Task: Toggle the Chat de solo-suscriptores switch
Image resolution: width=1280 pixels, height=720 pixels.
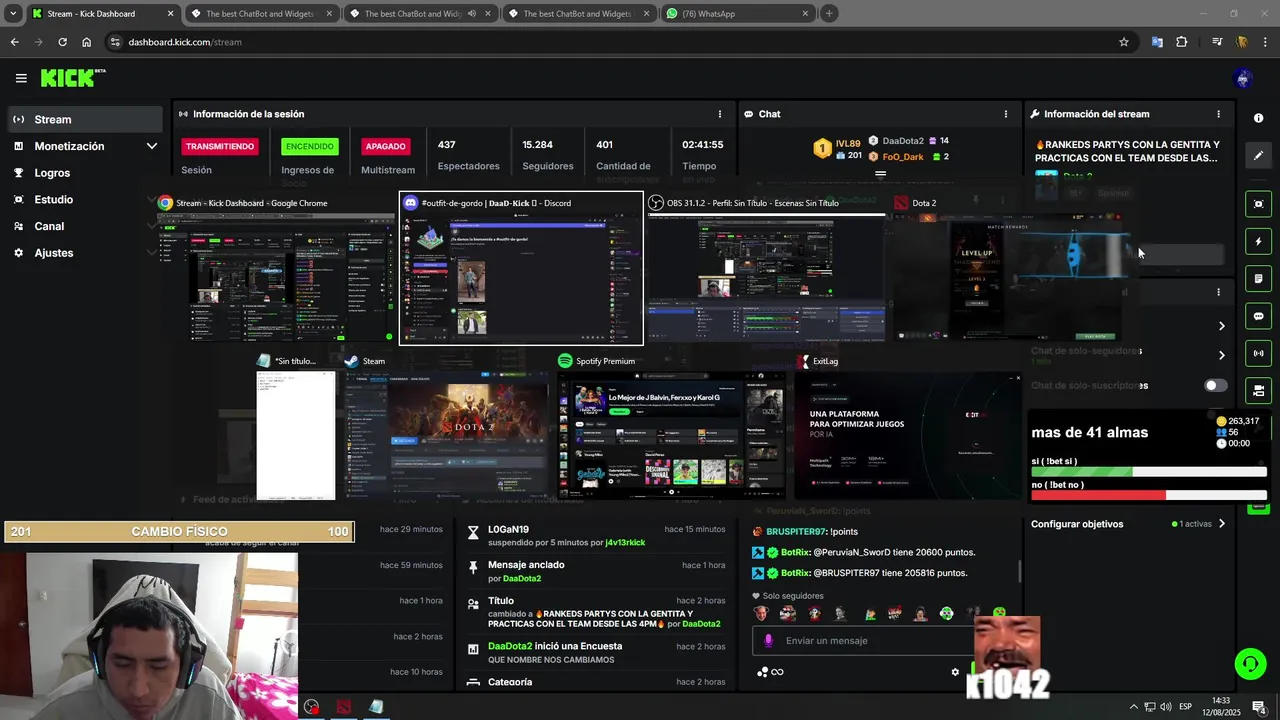Action: [x=1215, y=385]
